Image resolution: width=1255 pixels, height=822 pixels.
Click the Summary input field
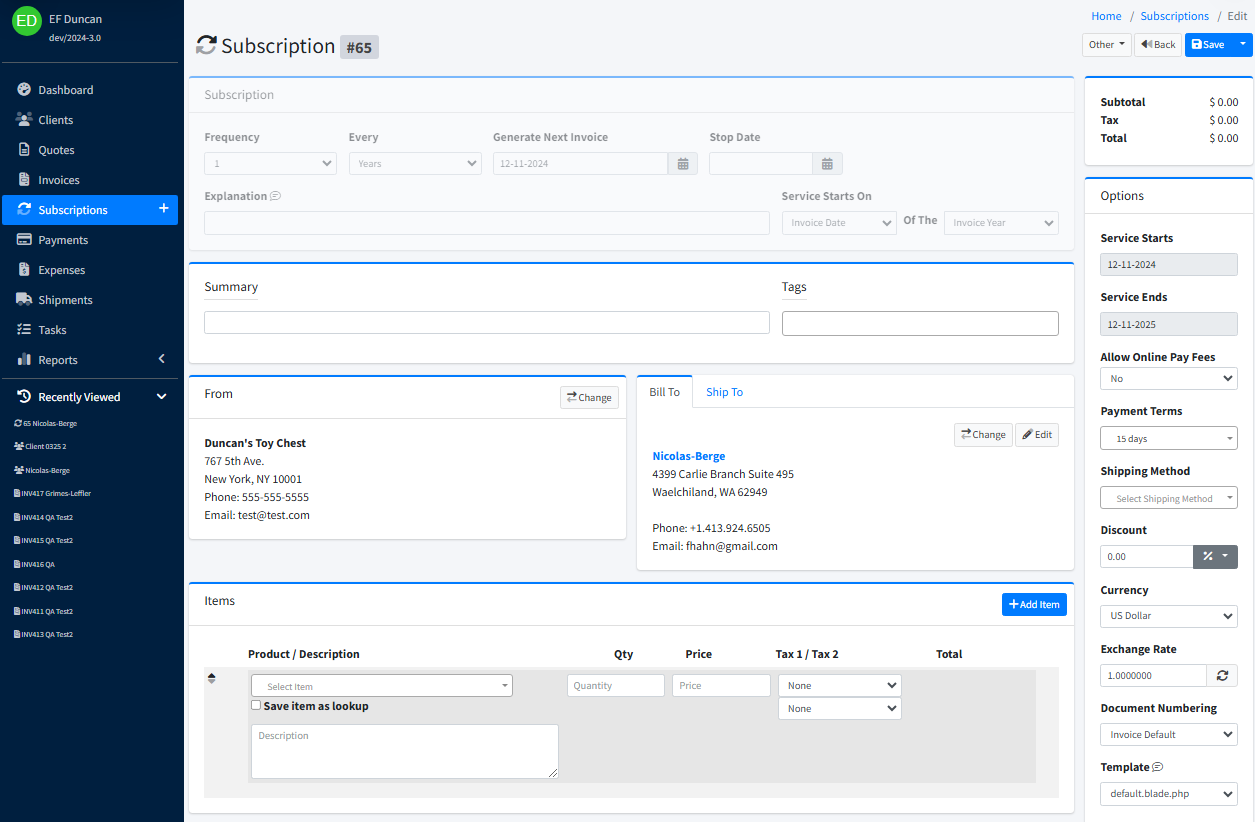pyautogui.click(x=486, y=323)
